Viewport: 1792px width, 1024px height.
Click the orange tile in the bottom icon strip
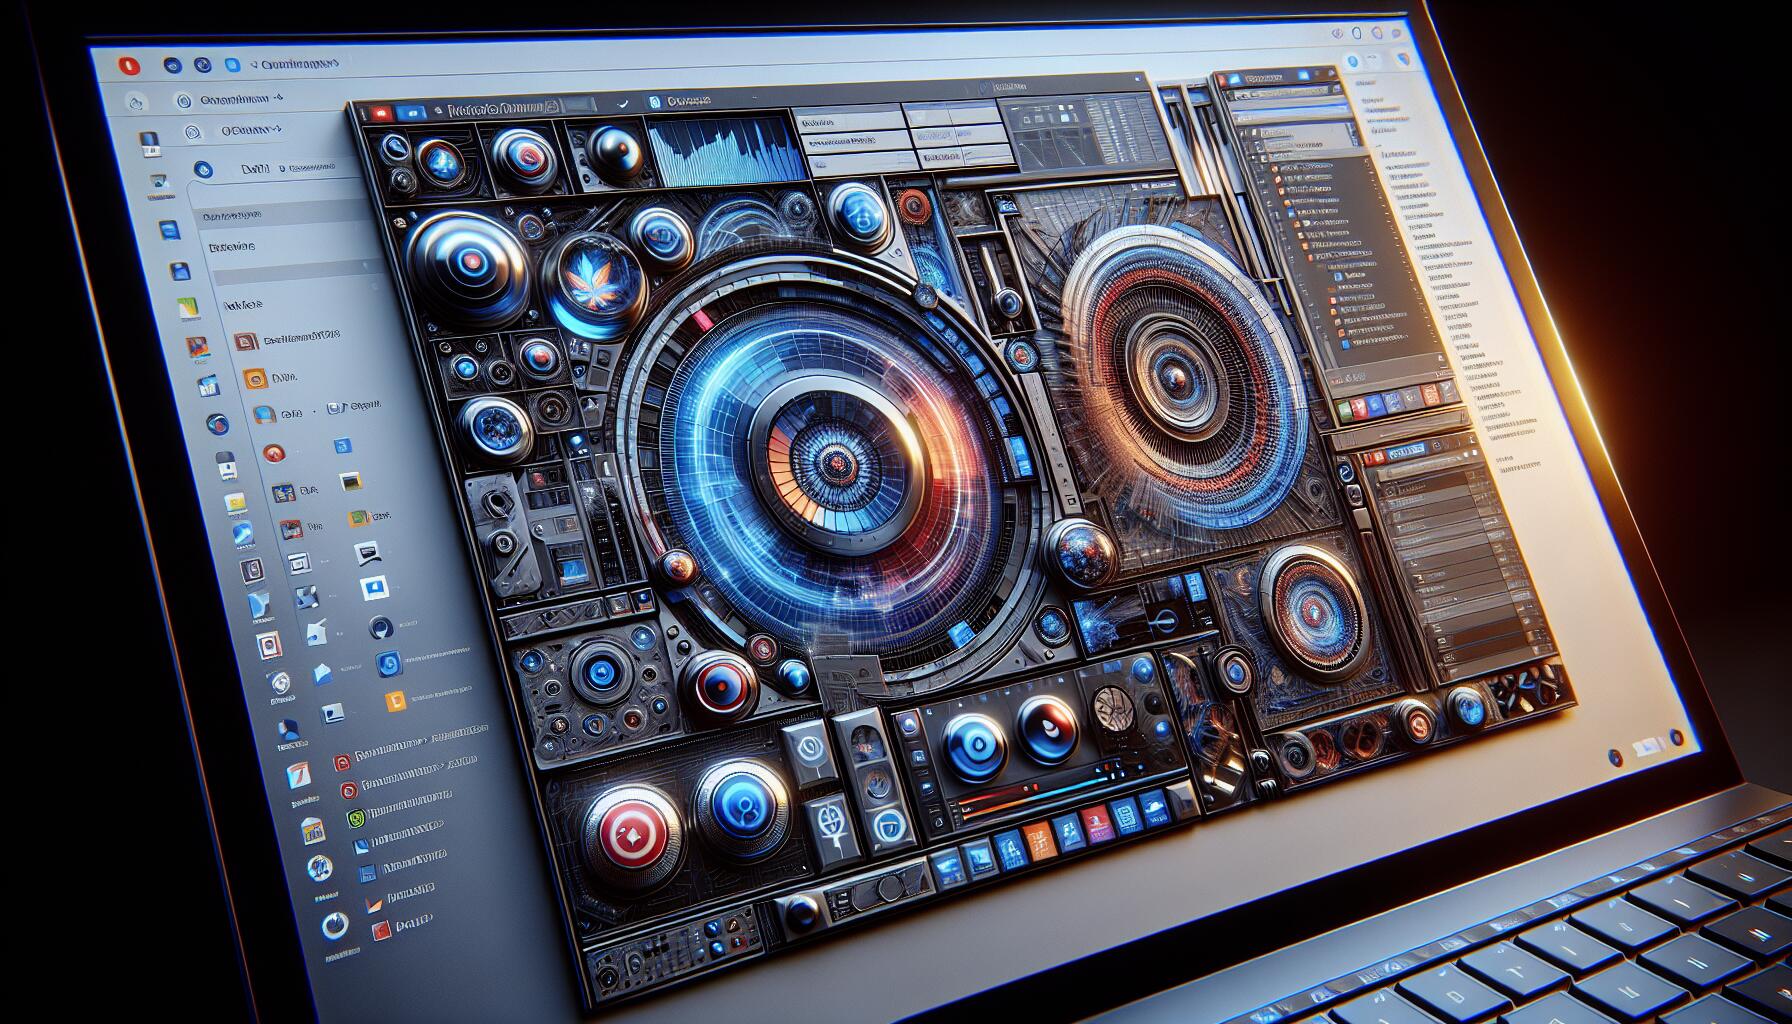1041,838
